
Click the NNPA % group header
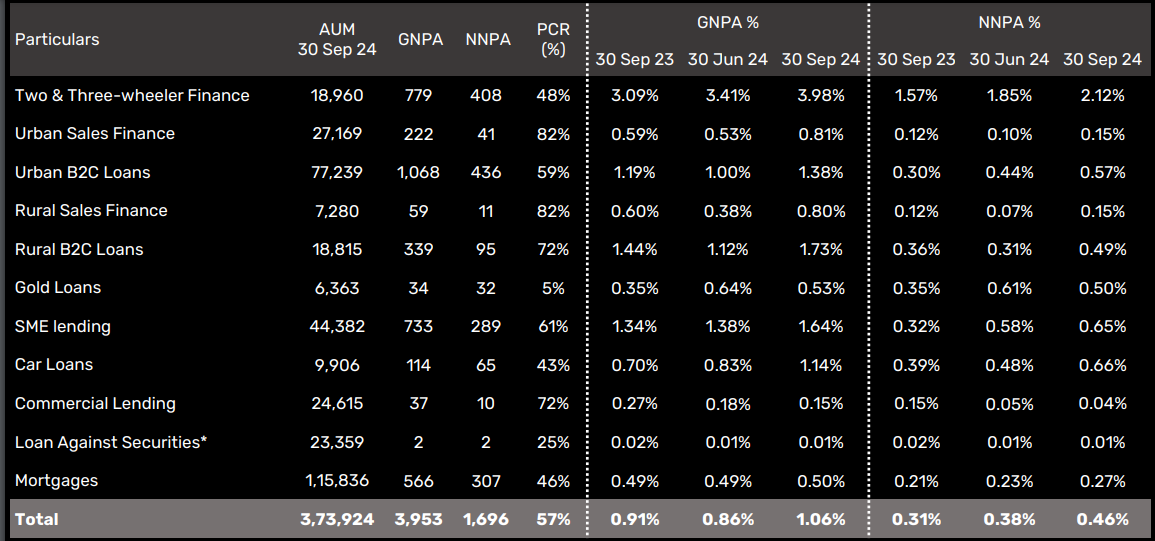1009,22
